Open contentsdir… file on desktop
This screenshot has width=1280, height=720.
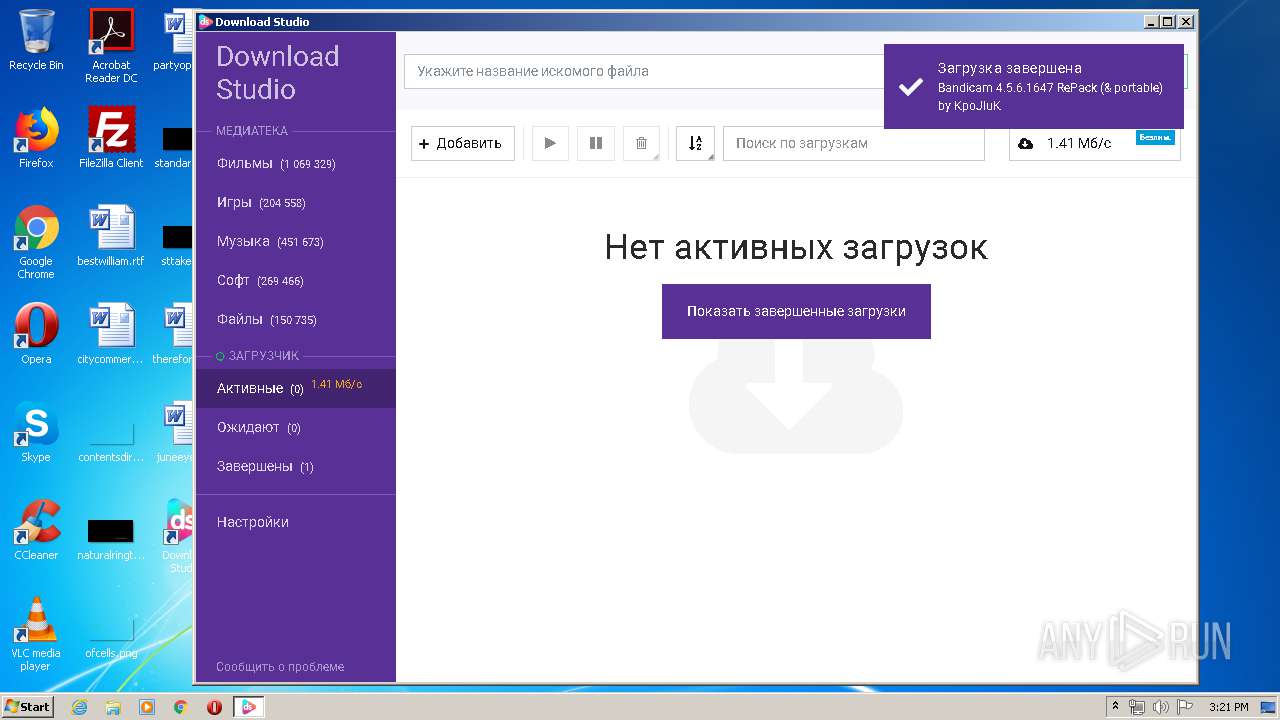[111, 440]
